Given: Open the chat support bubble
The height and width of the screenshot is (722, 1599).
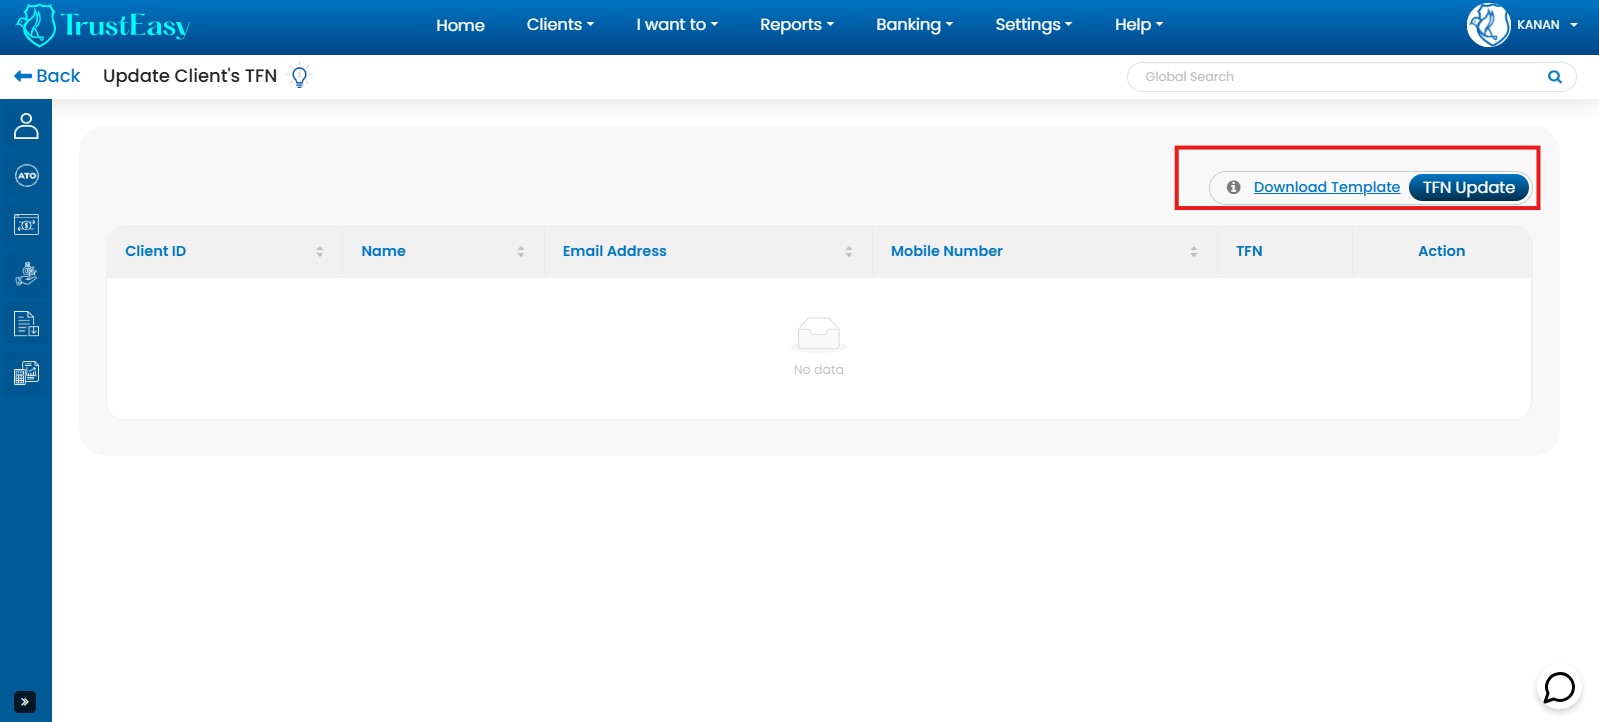Looking at the screenshot, I should 1558,687.
